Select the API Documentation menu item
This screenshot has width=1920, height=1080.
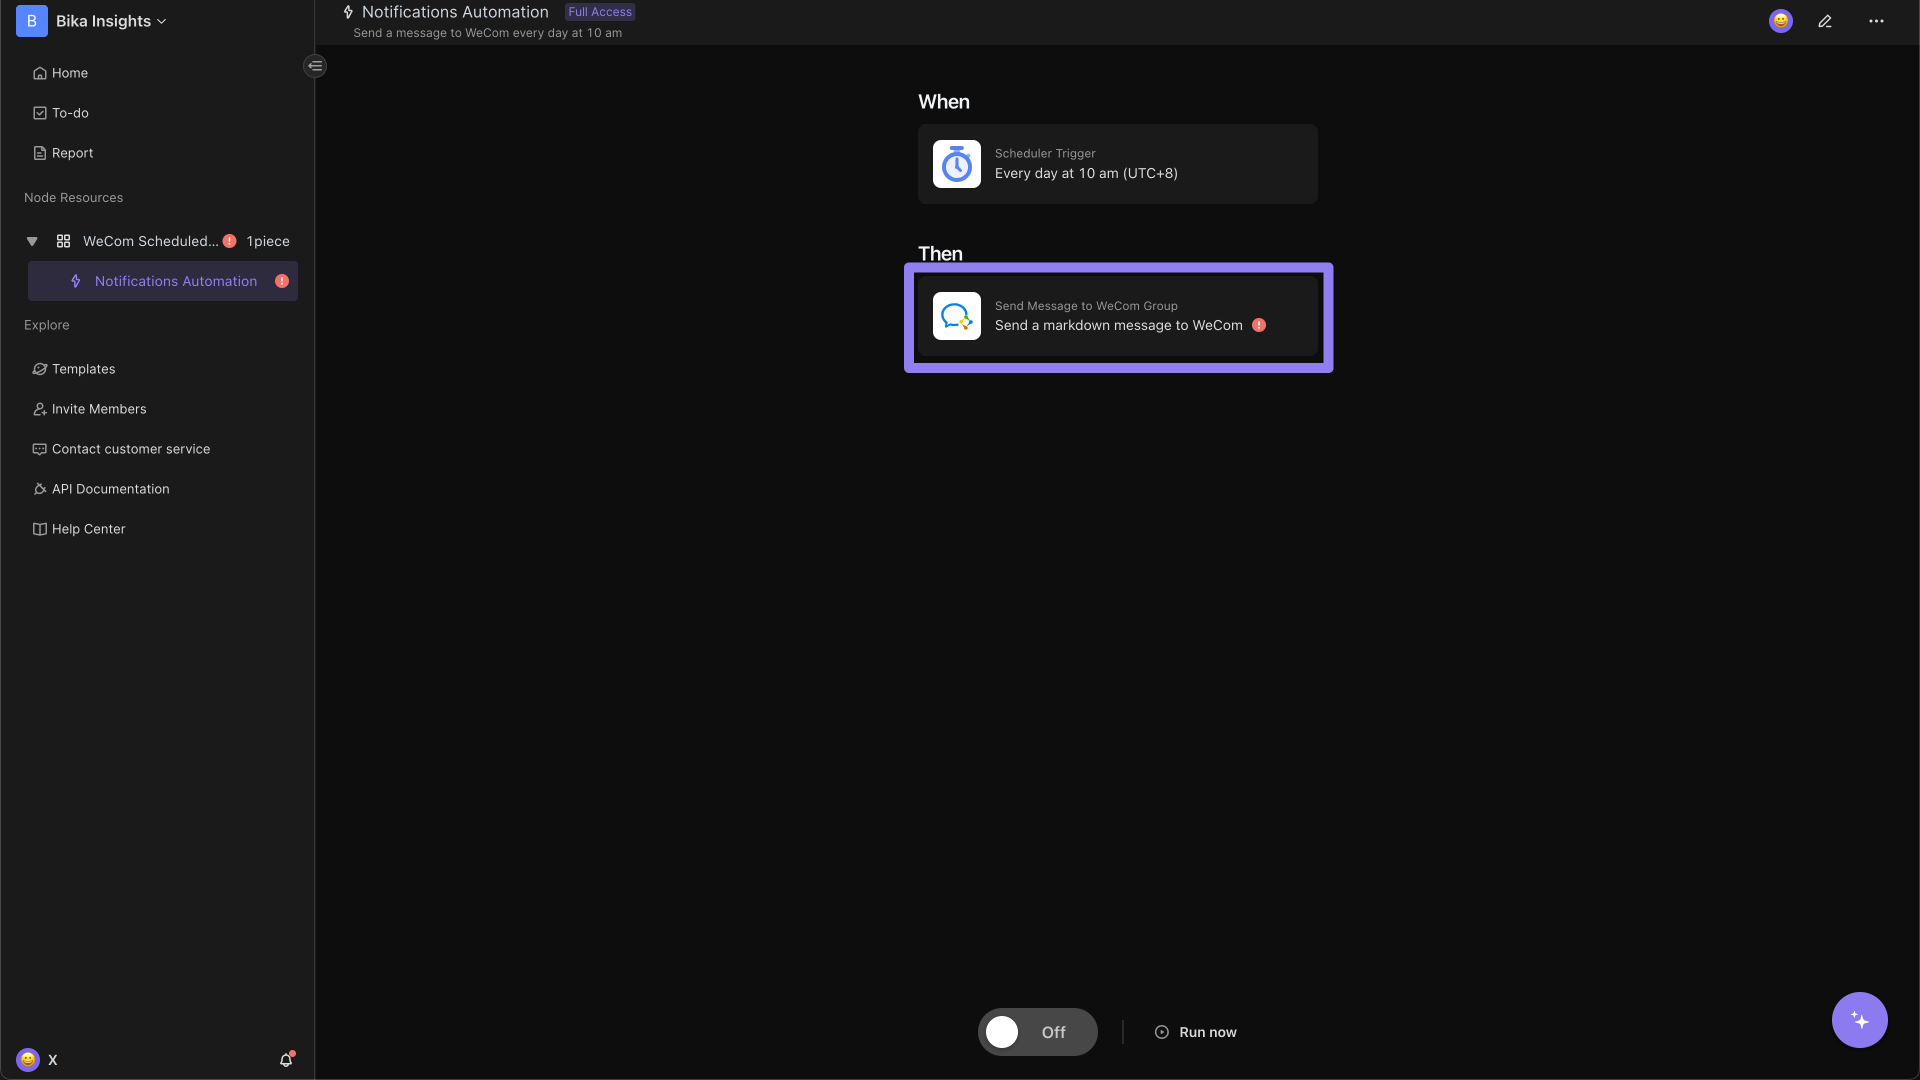(x=109, y=489)
